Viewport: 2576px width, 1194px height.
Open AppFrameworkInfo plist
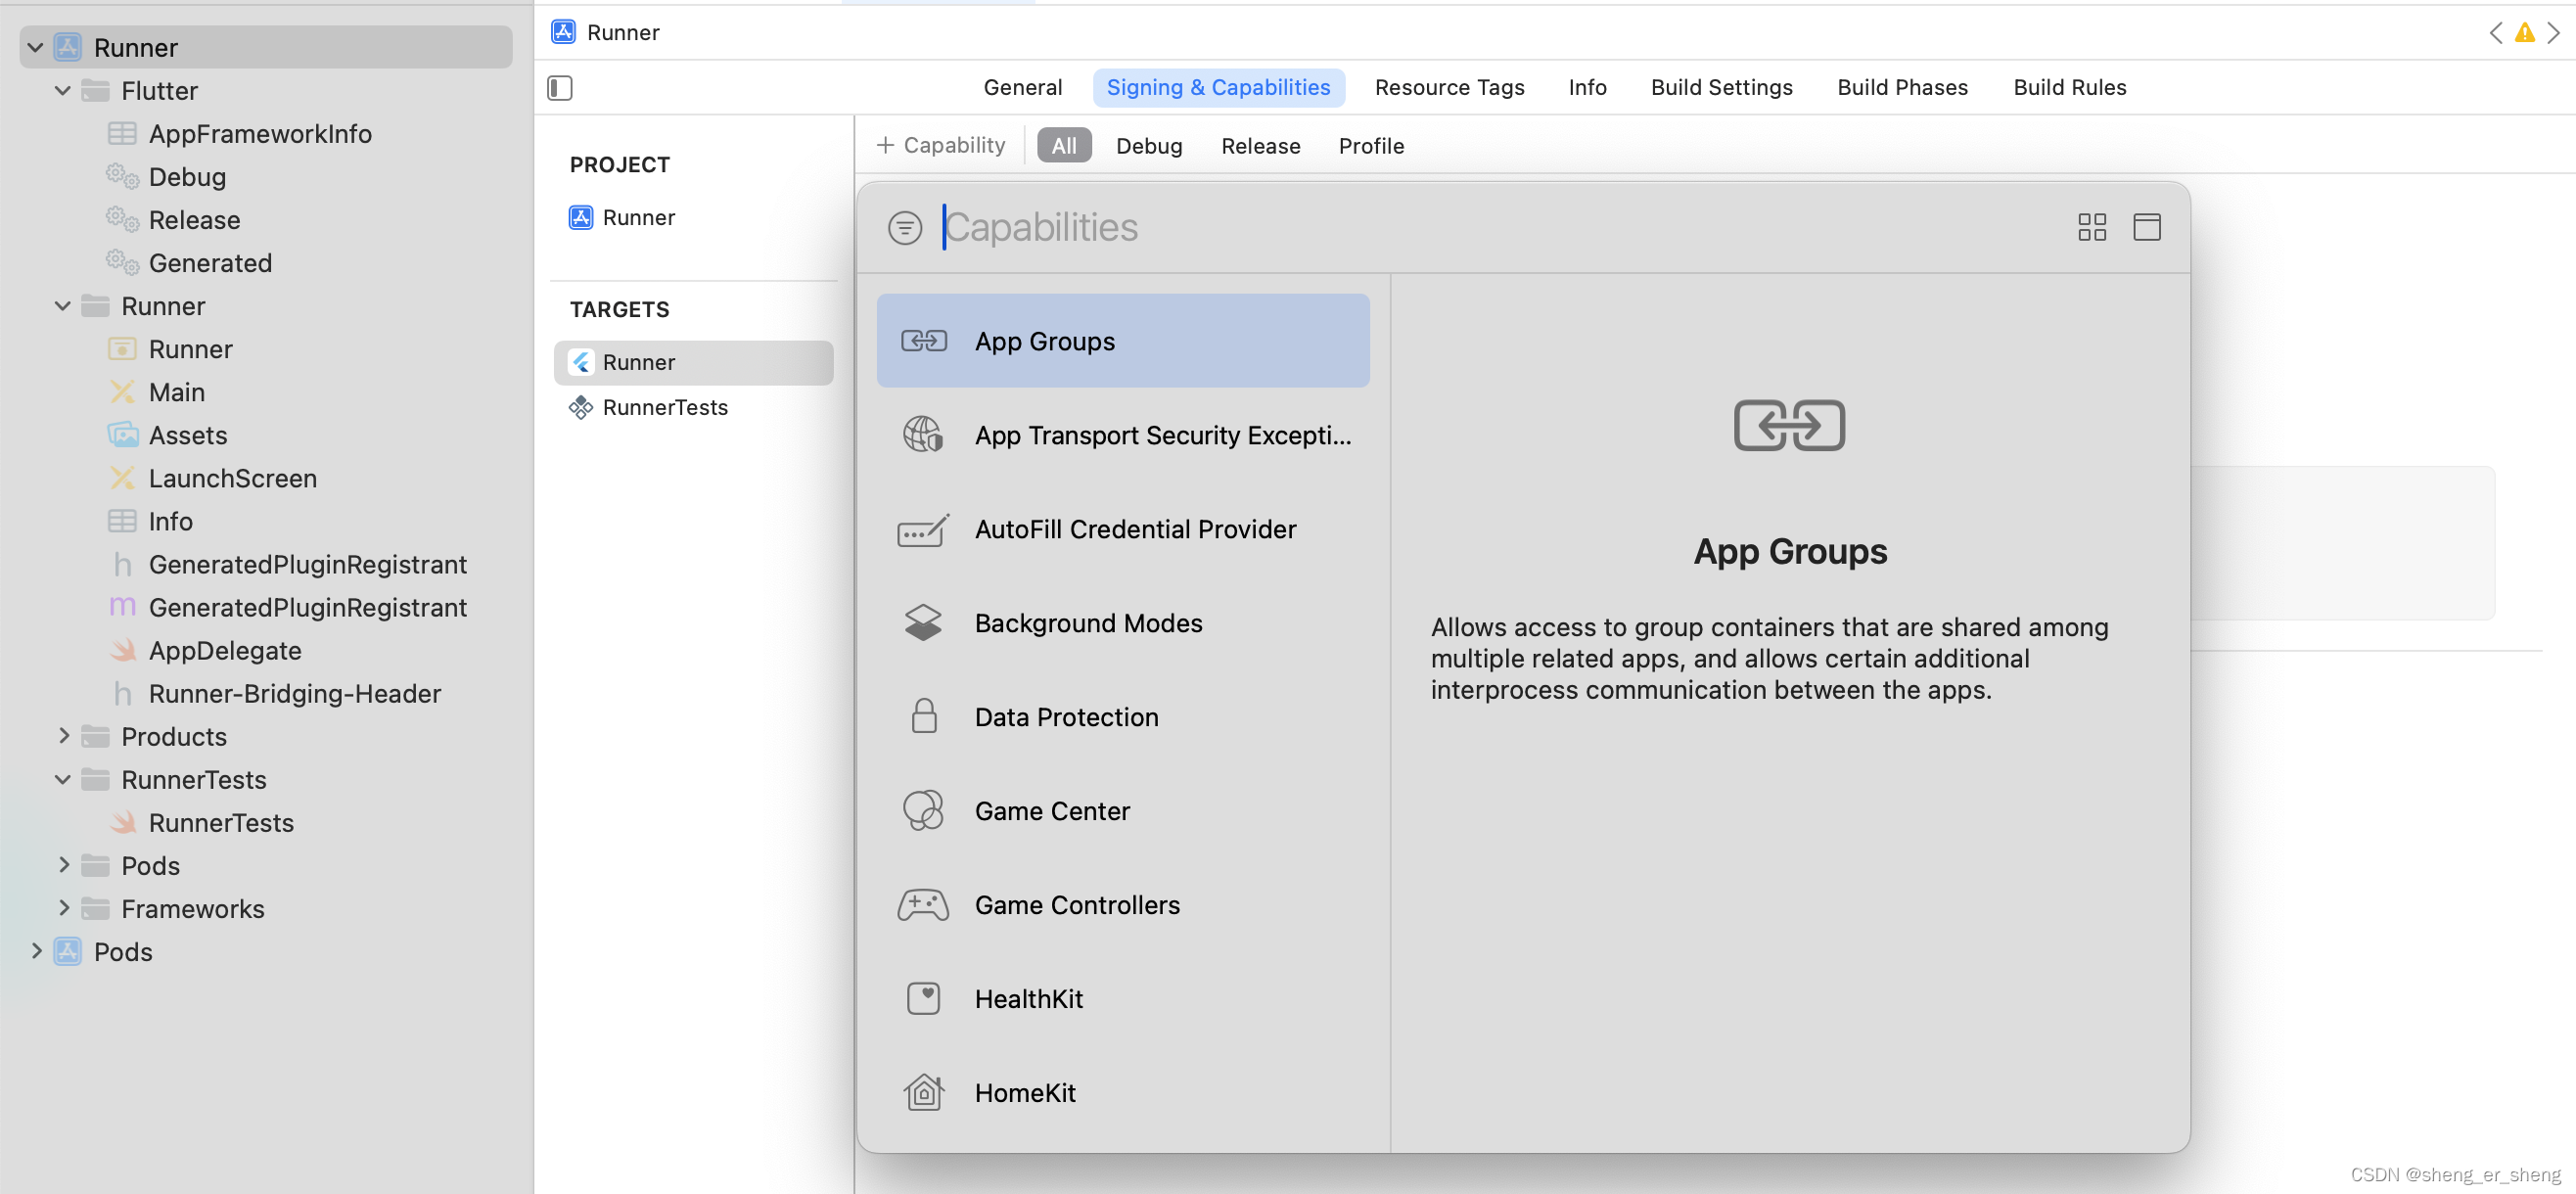click(x=260, y=134)
